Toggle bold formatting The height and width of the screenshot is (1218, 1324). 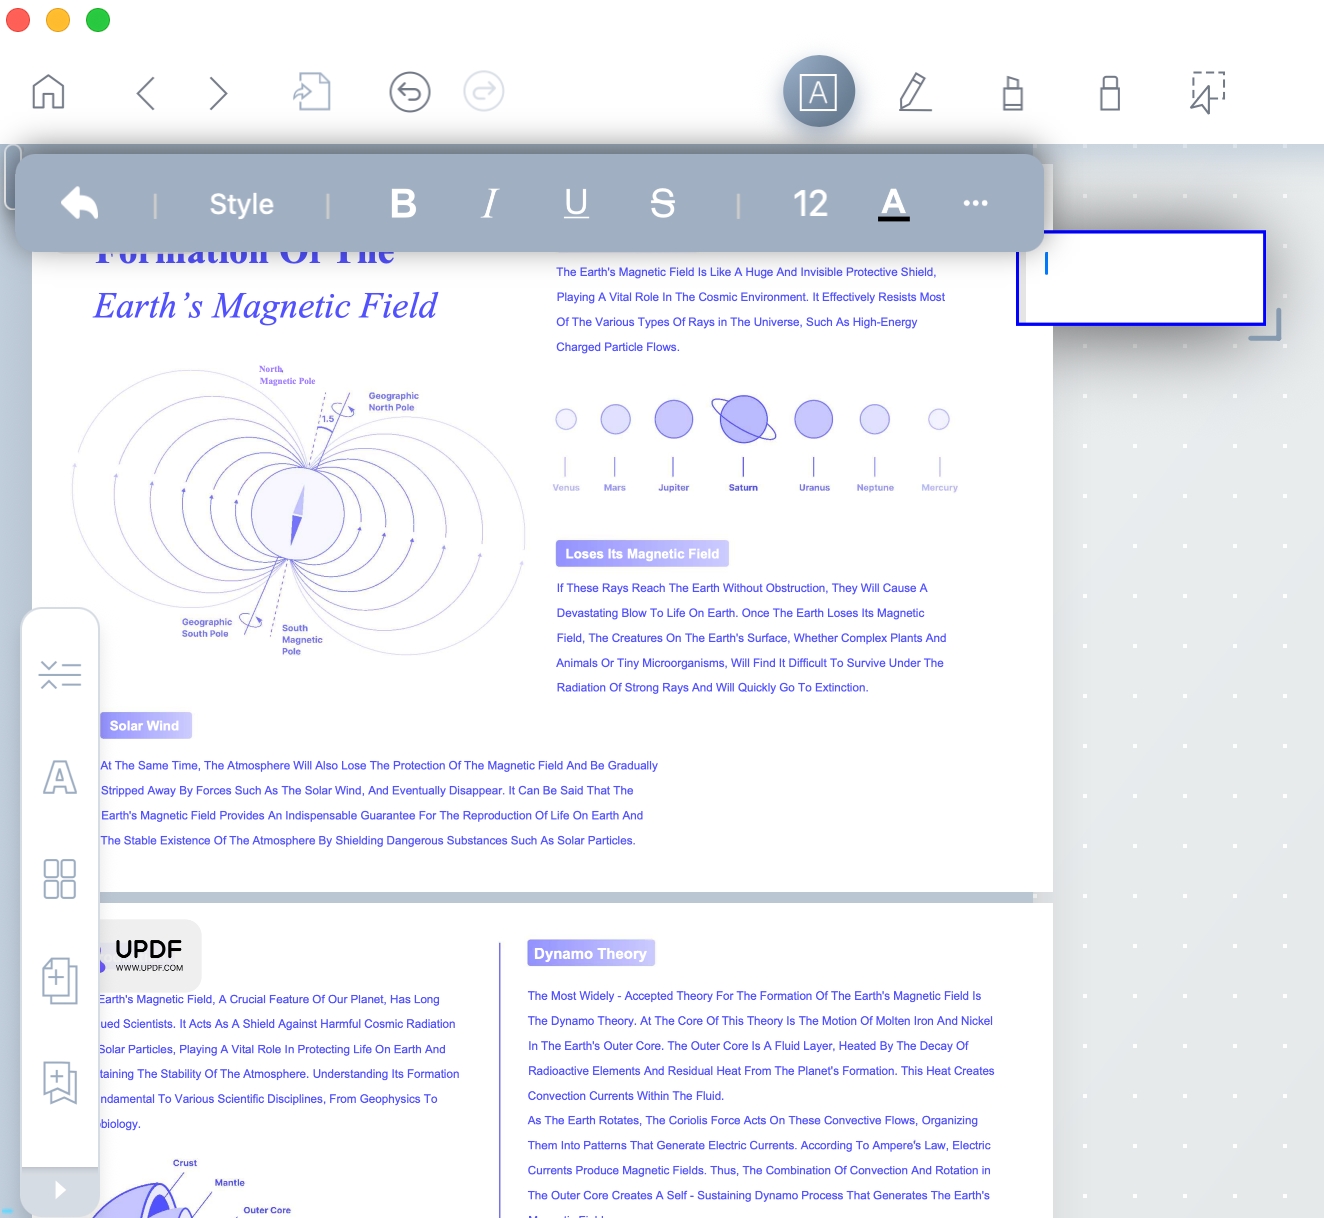403,204
